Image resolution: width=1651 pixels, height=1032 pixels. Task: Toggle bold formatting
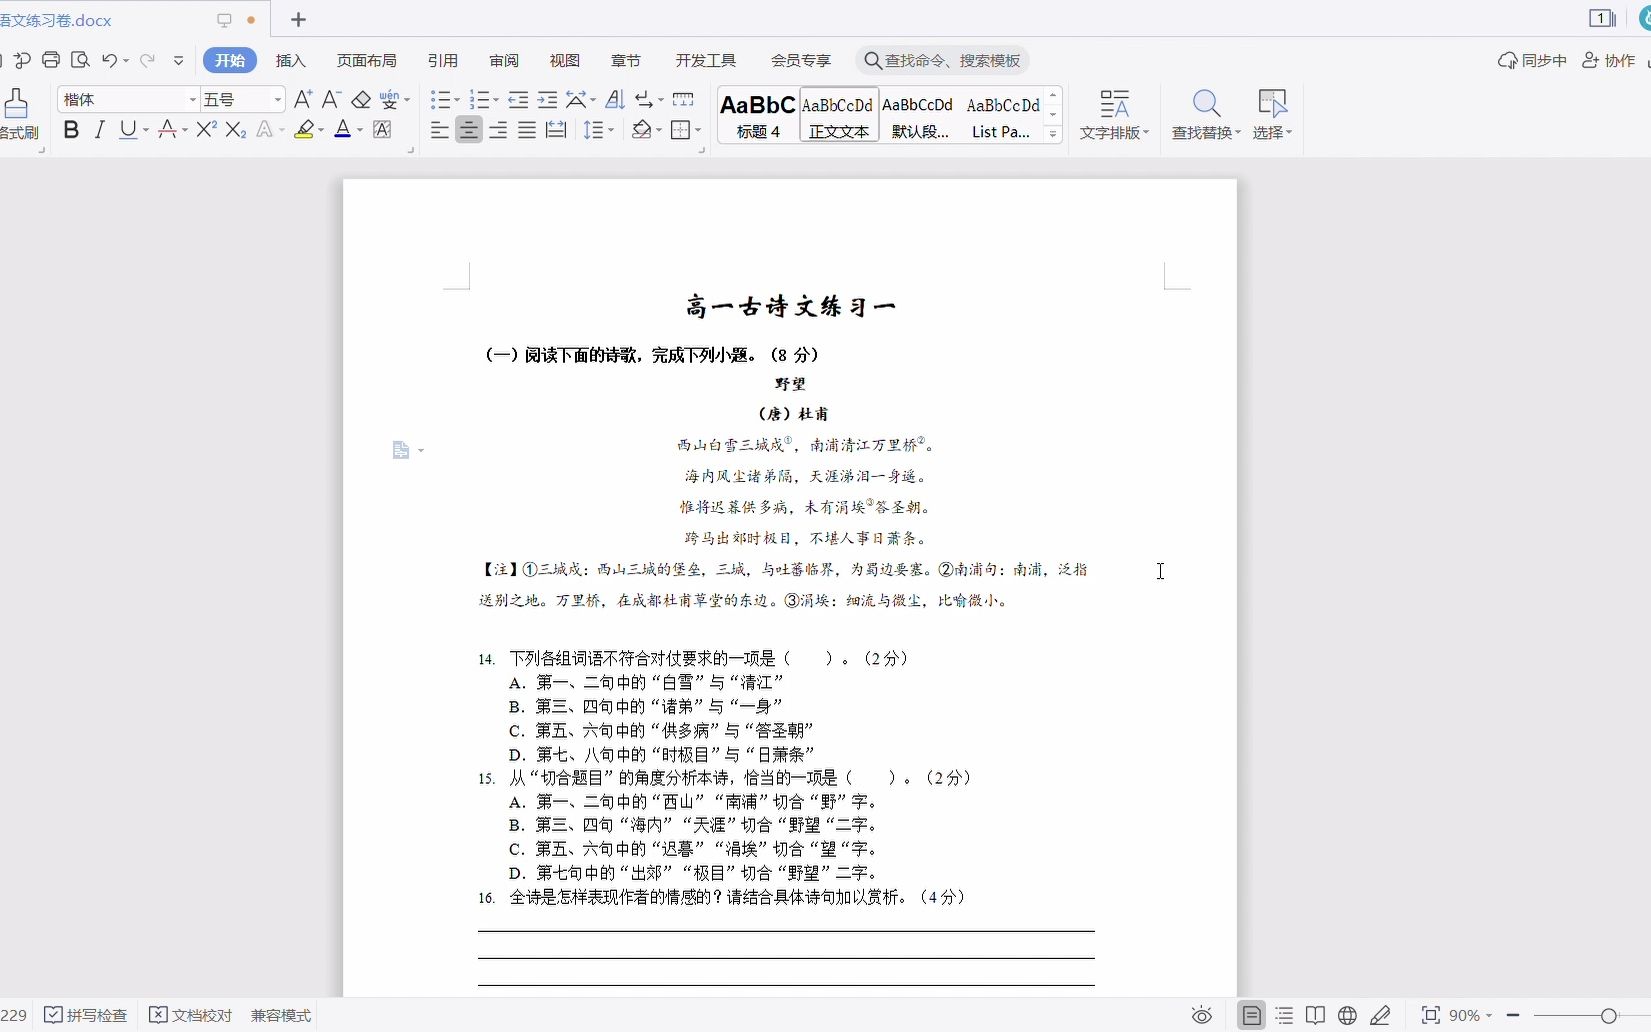pyautogui.click(x=70, y=130)
